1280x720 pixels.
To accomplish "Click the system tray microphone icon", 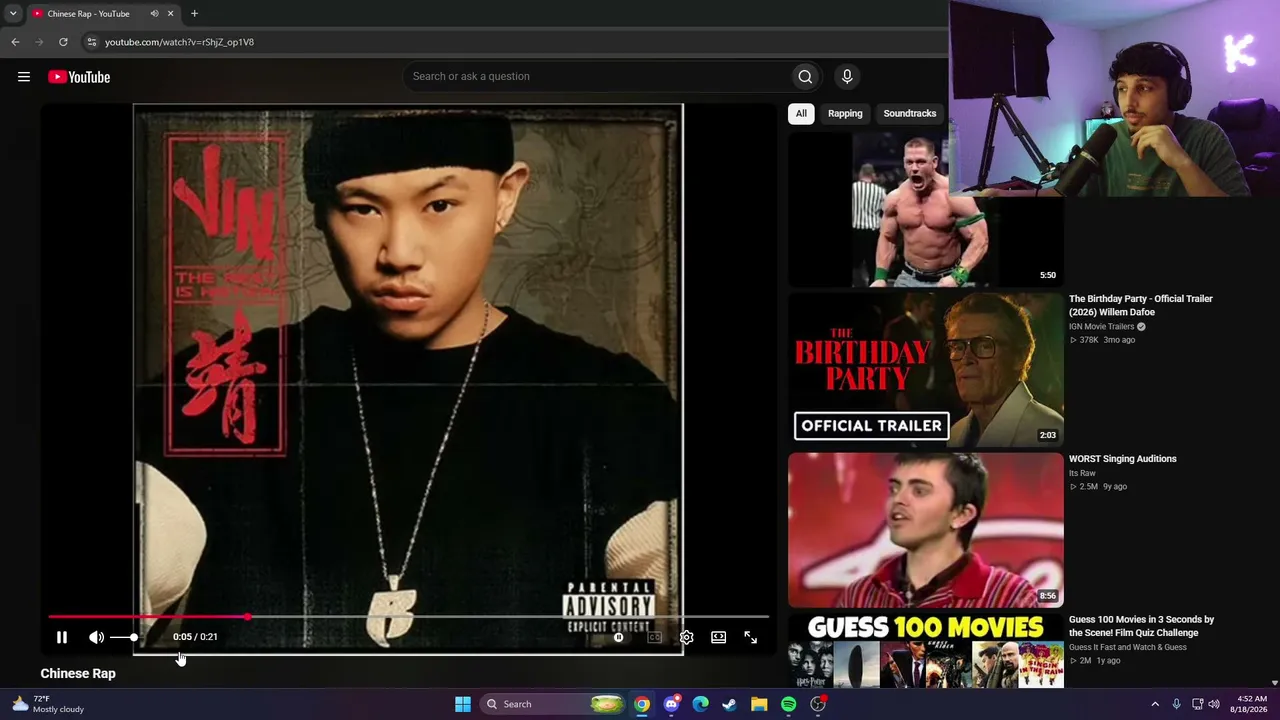I will 1176,704.
